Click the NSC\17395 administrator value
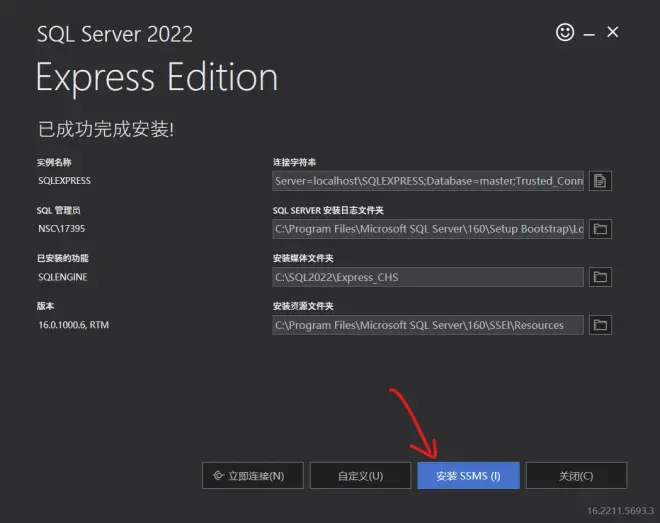This screenshot has width=660, height=523. (x=61, y=228)
